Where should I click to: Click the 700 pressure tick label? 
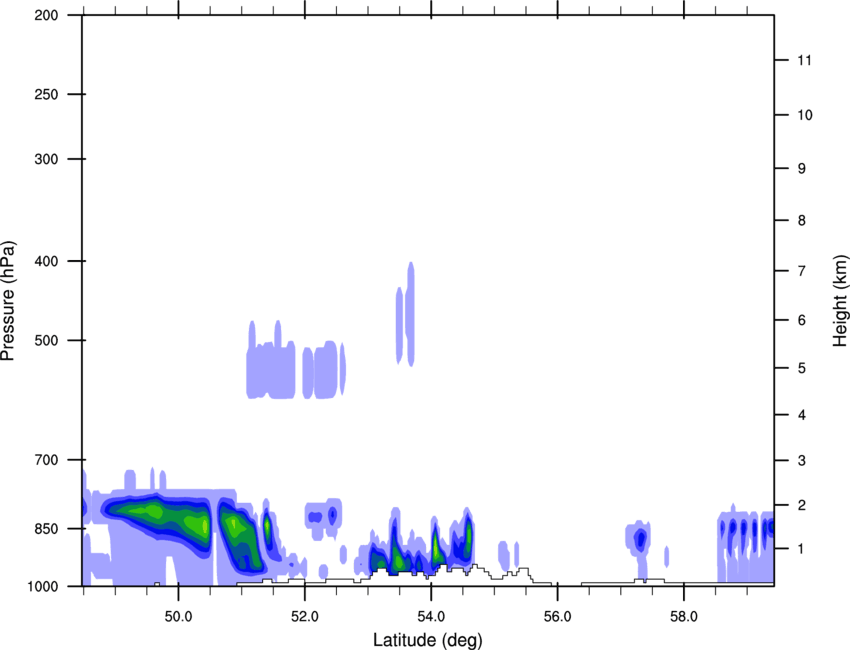pos(46,460)
